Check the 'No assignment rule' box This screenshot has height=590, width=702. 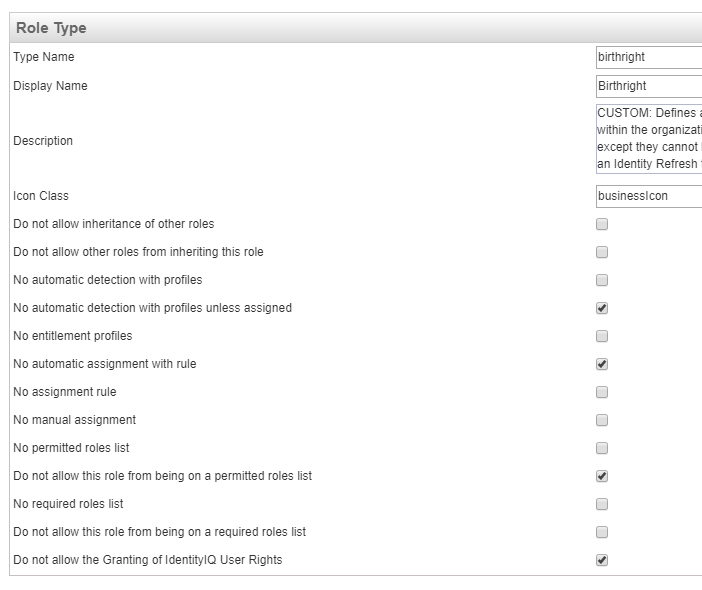602,392
